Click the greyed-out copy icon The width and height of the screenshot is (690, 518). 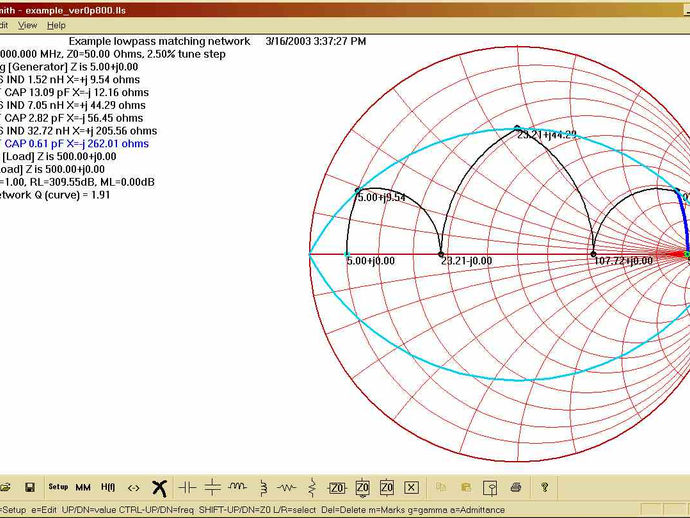440,487
